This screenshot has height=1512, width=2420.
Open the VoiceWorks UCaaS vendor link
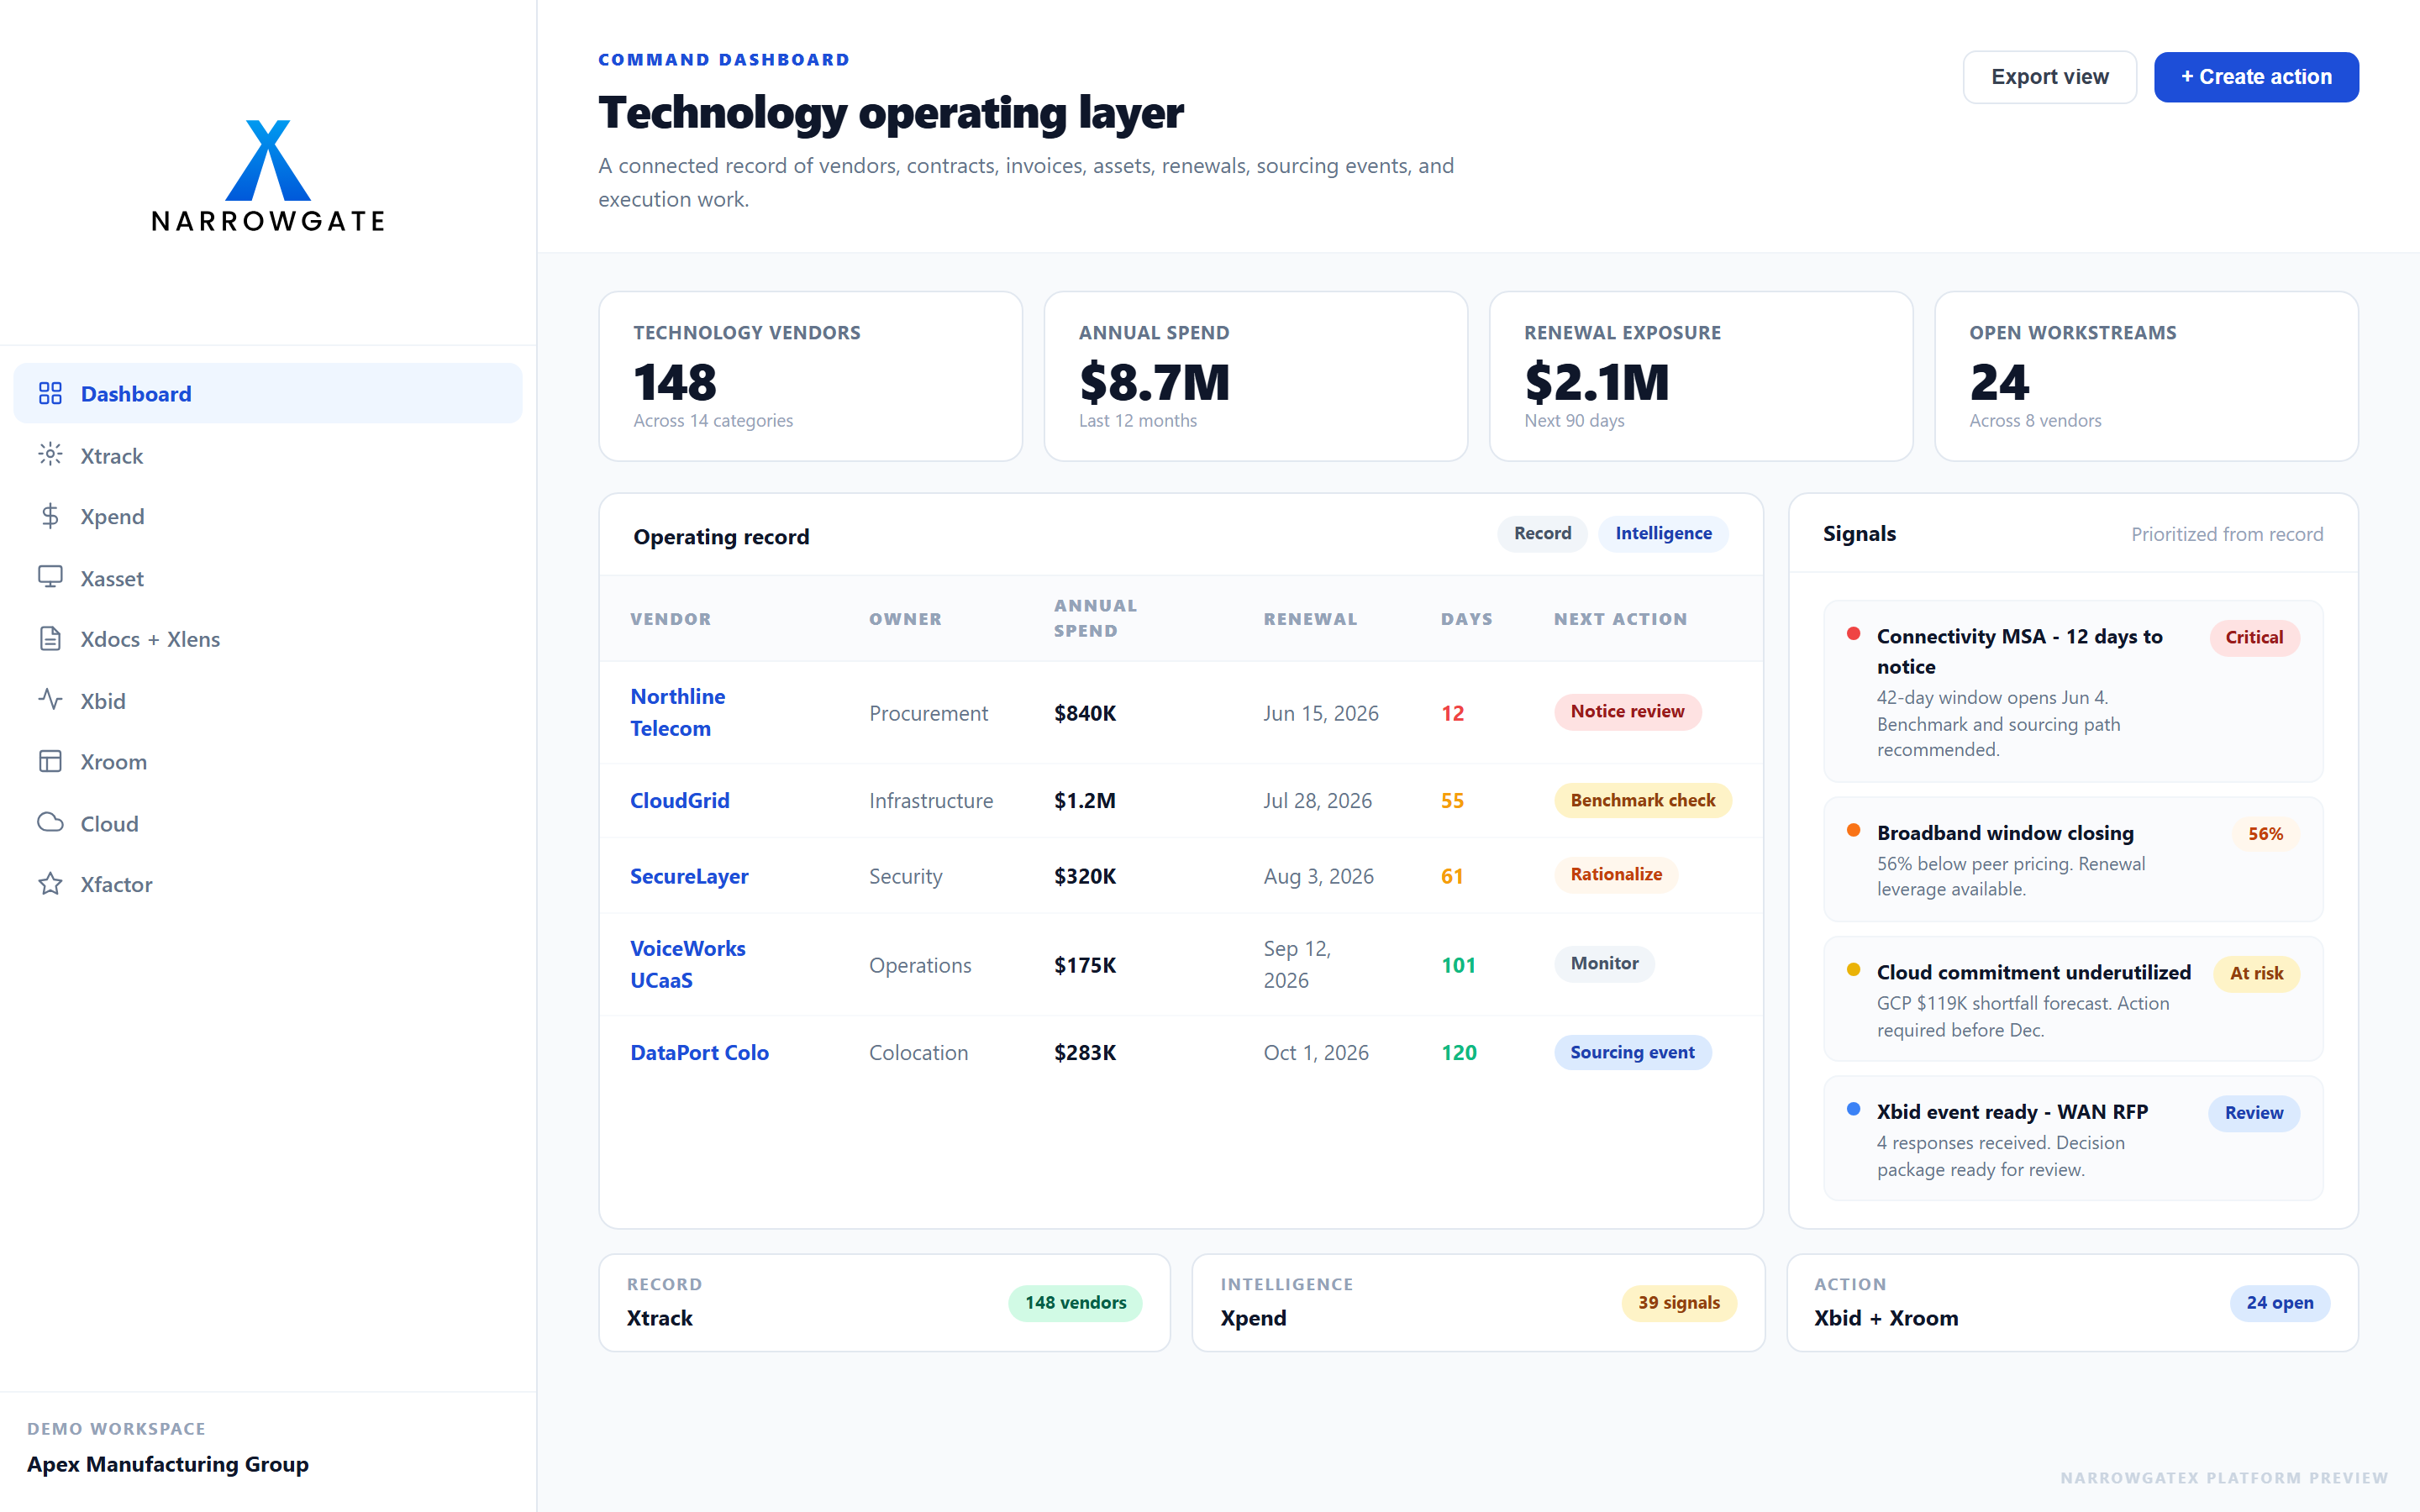coord(688,964)
